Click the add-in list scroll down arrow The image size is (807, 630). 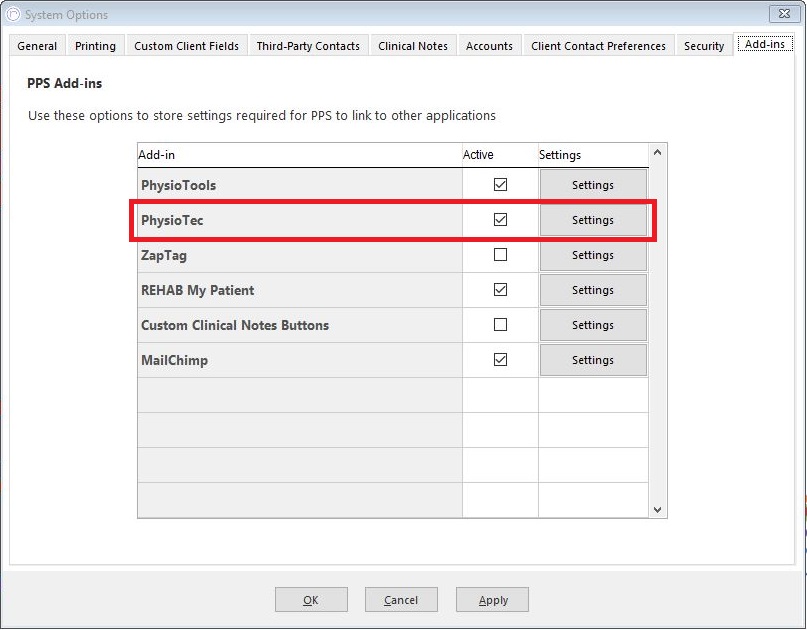(x=657, y=510)
